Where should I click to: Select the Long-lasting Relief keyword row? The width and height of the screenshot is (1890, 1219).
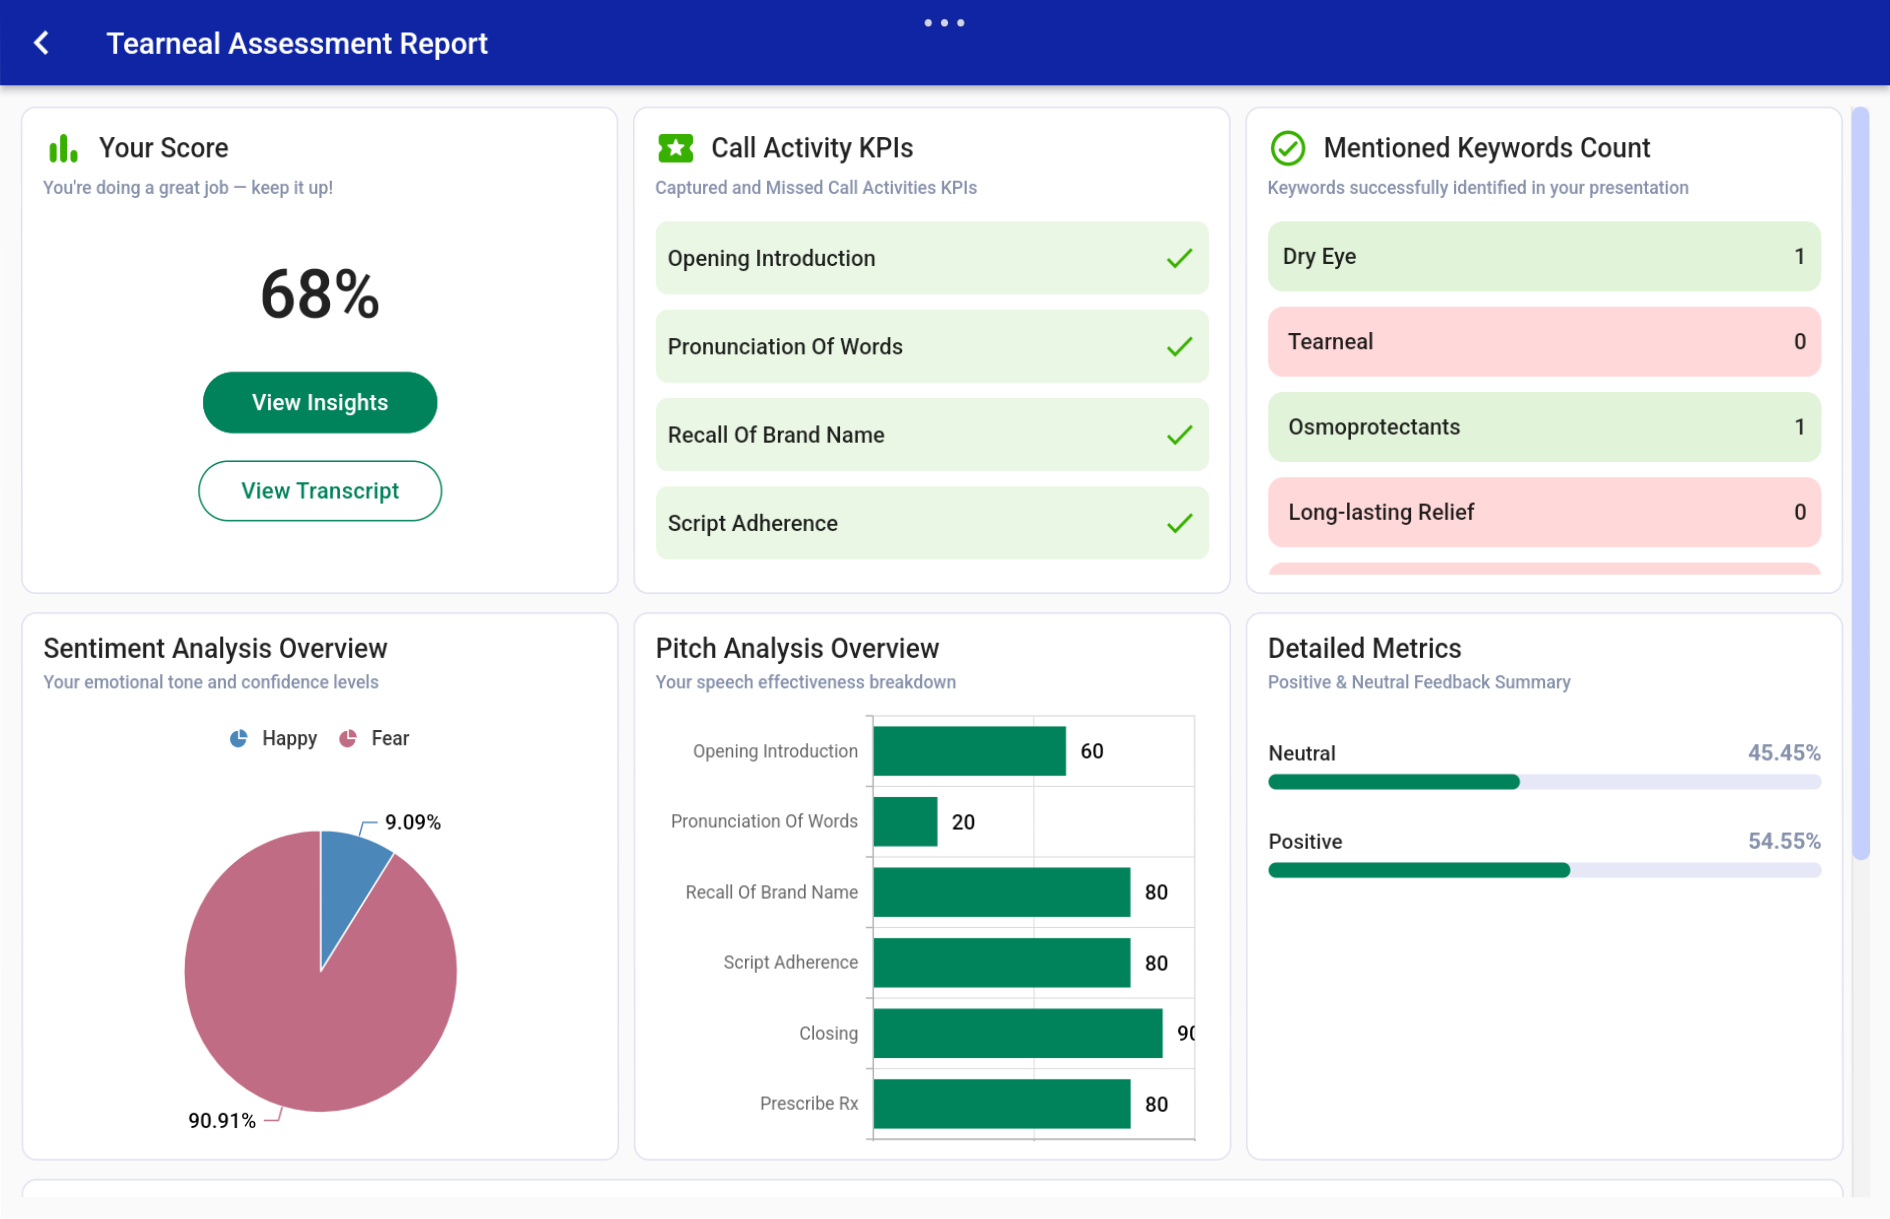1544,512
